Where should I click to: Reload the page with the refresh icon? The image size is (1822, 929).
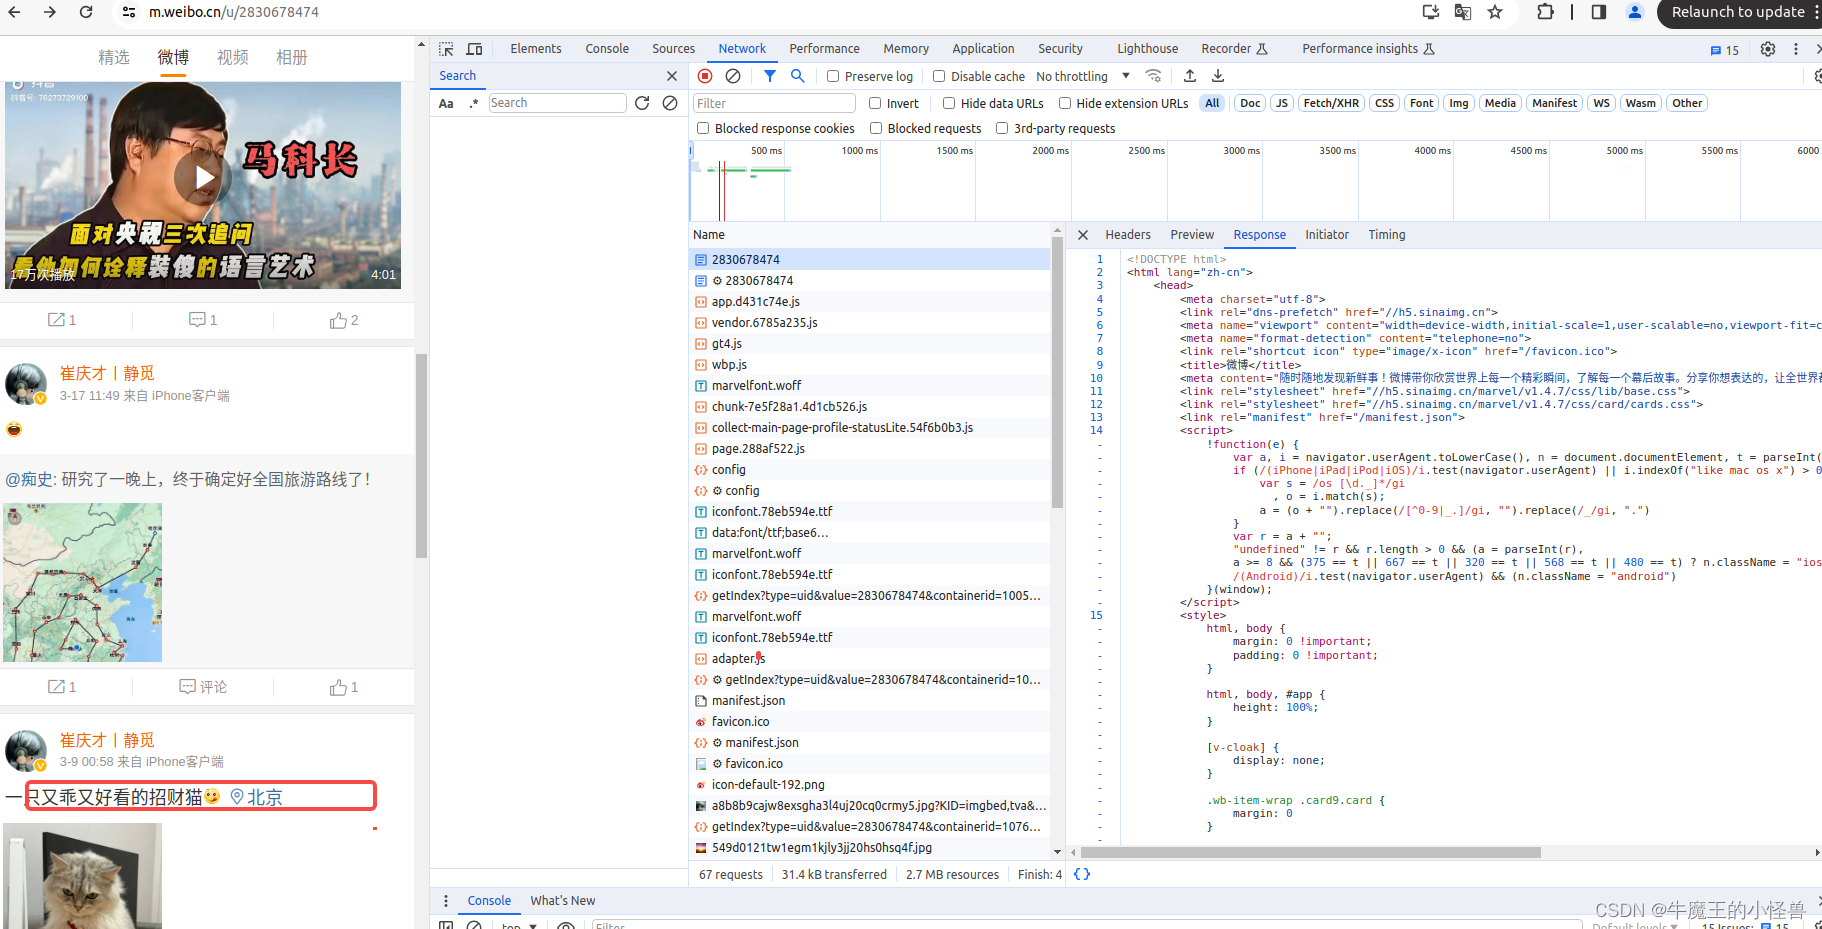click(86, 12)
